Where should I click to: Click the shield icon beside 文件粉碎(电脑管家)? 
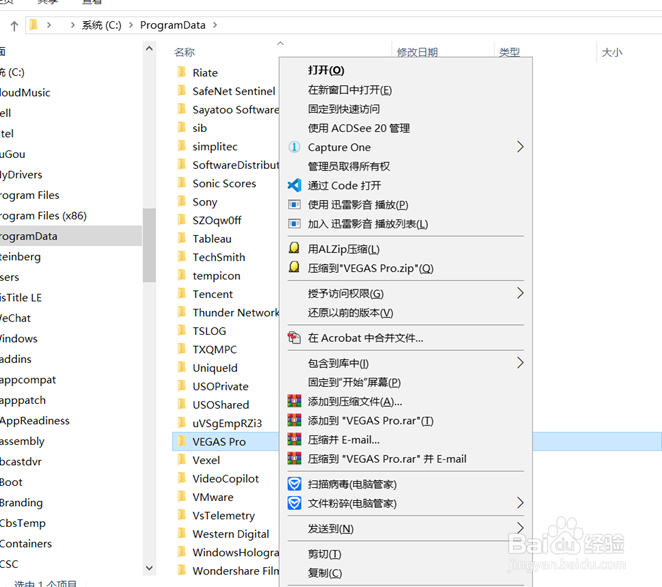(294, 503)
